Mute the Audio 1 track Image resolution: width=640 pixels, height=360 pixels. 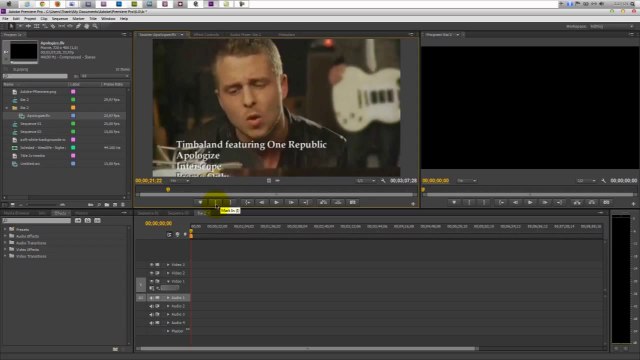[x=151, y=298]
